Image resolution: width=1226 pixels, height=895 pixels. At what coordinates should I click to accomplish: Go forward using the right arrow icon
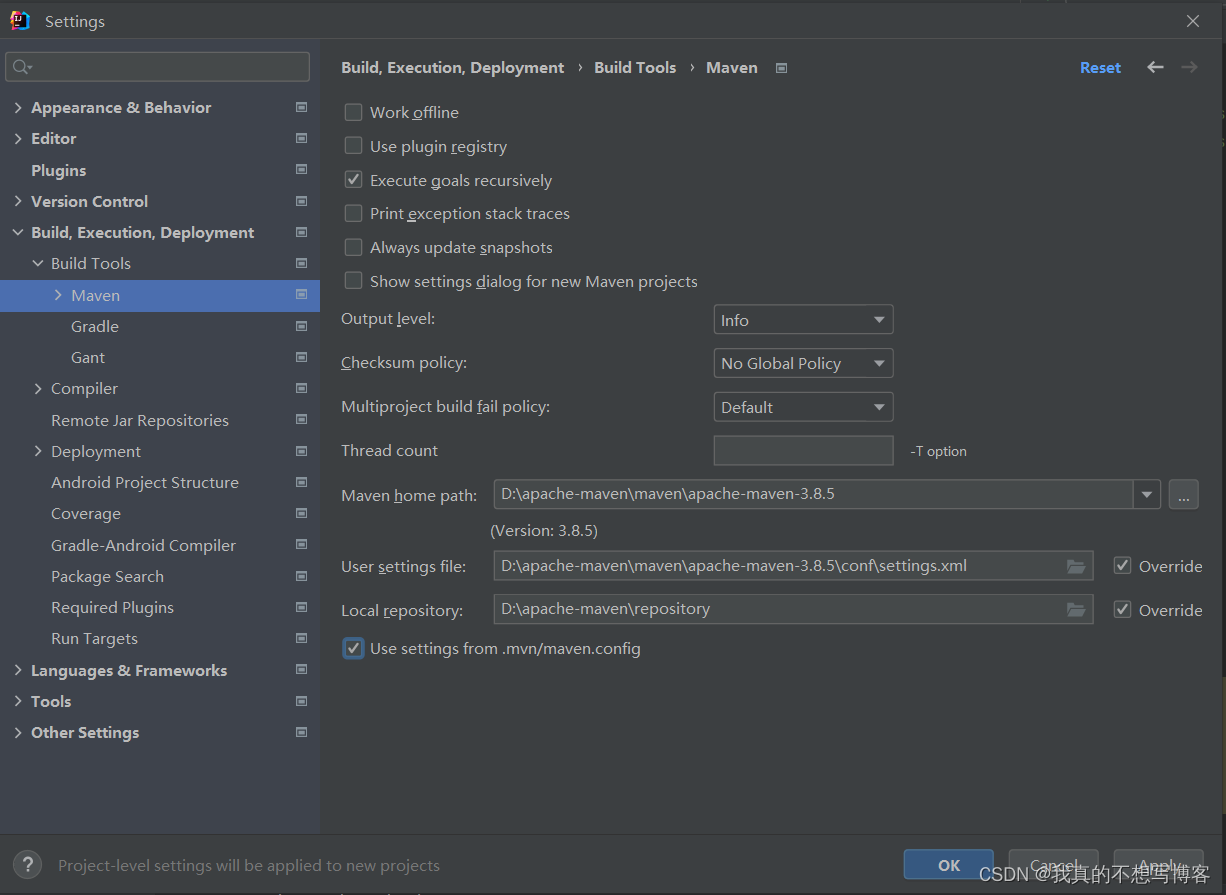click(x=1189, y=67)
